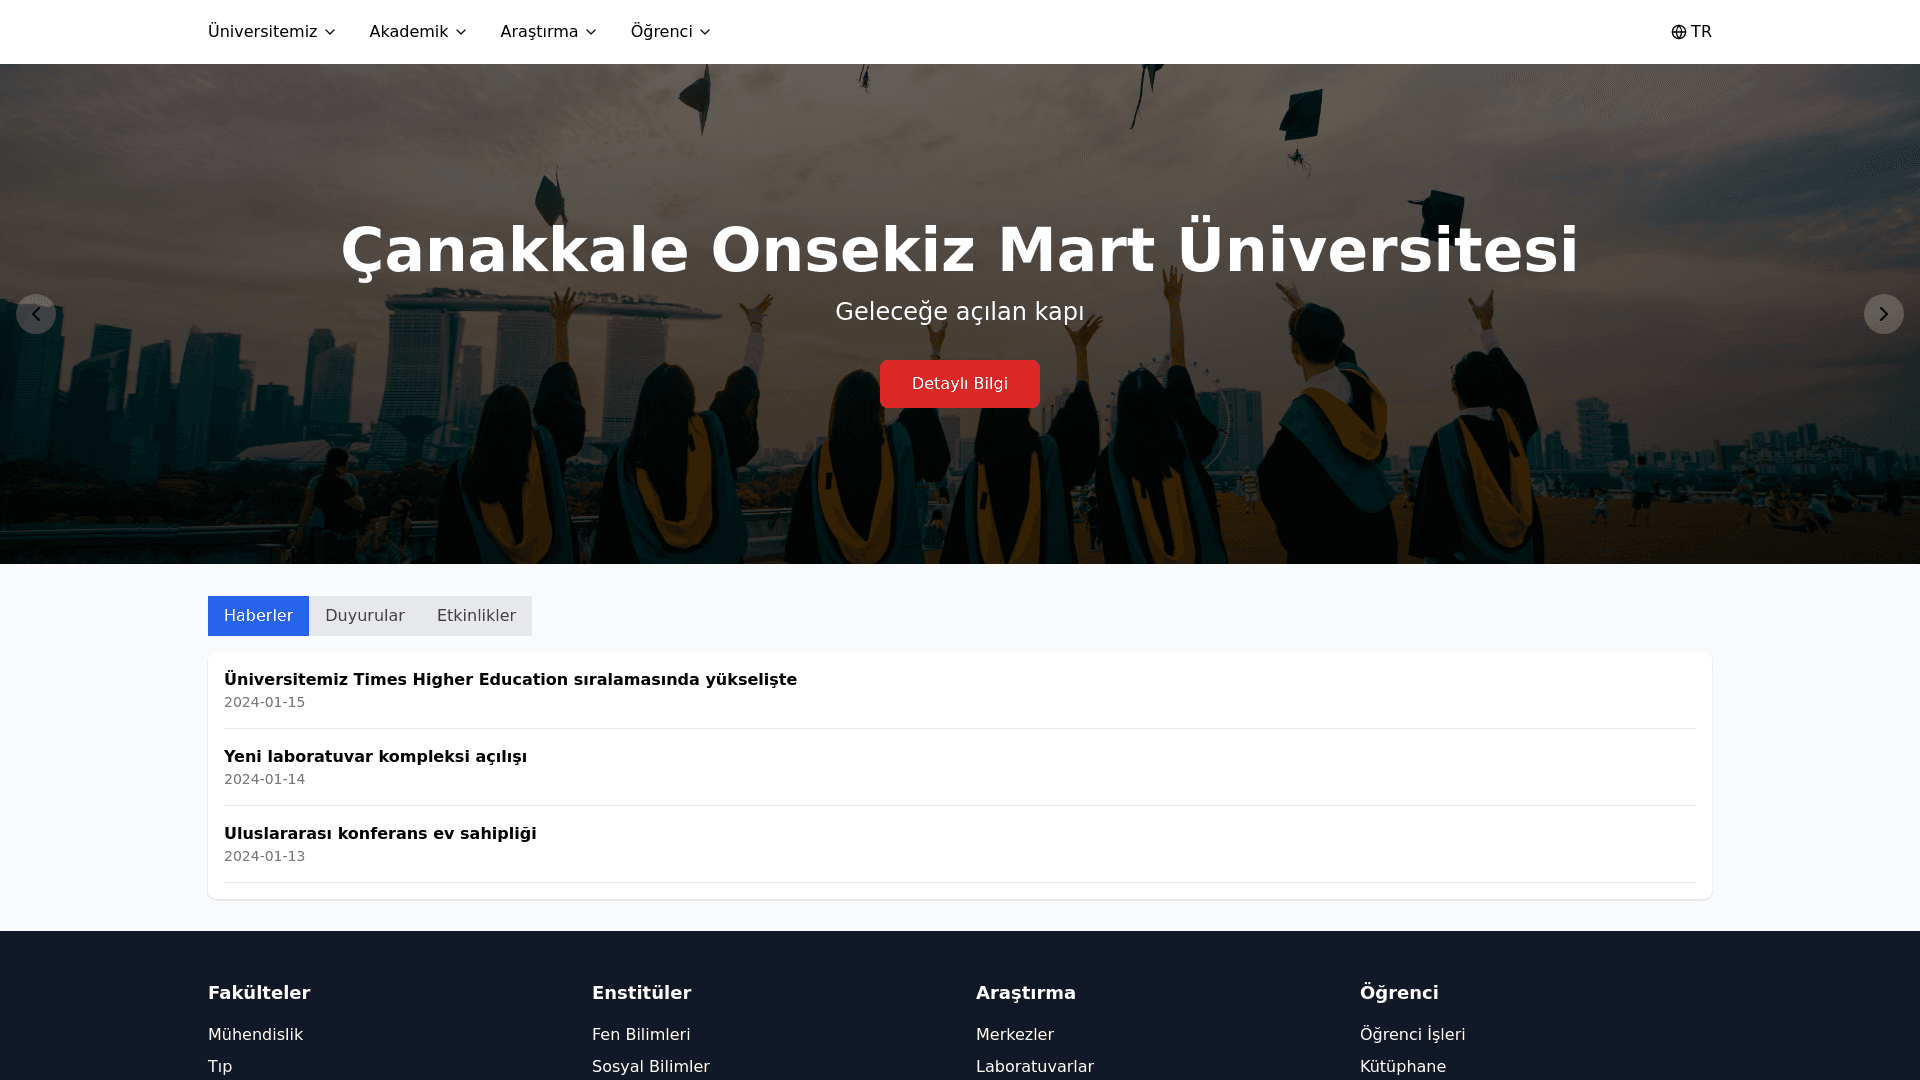Switch to the Duyurular tab
This screenshot has height=1080, width=1920.
tap(364, 616)
